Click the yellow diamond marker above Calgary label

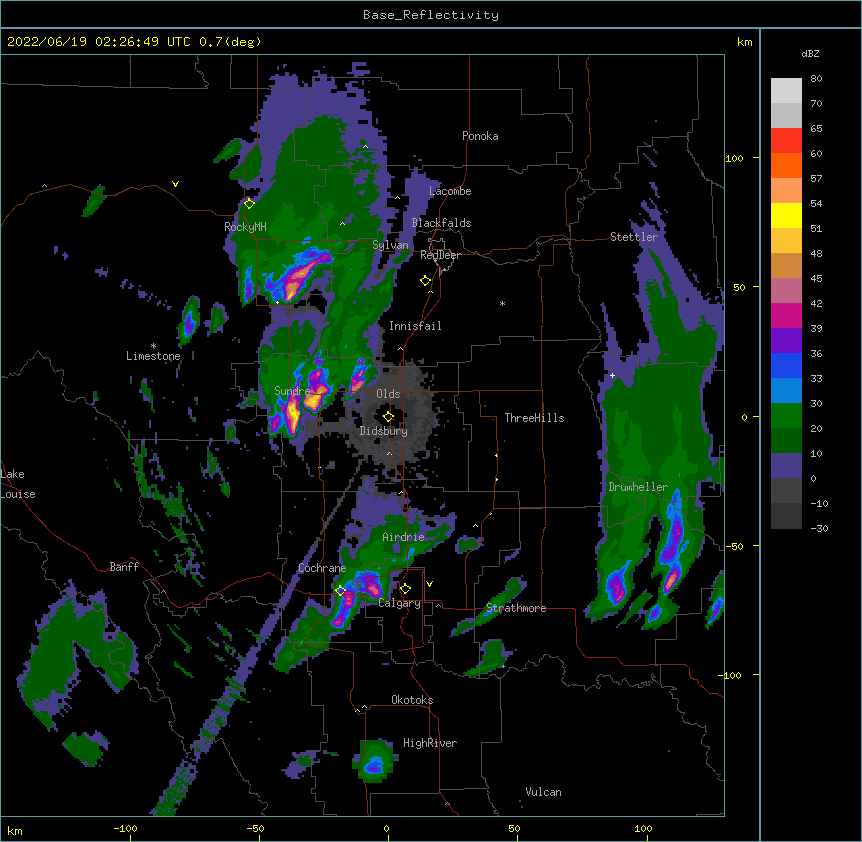tap(405, 589)
